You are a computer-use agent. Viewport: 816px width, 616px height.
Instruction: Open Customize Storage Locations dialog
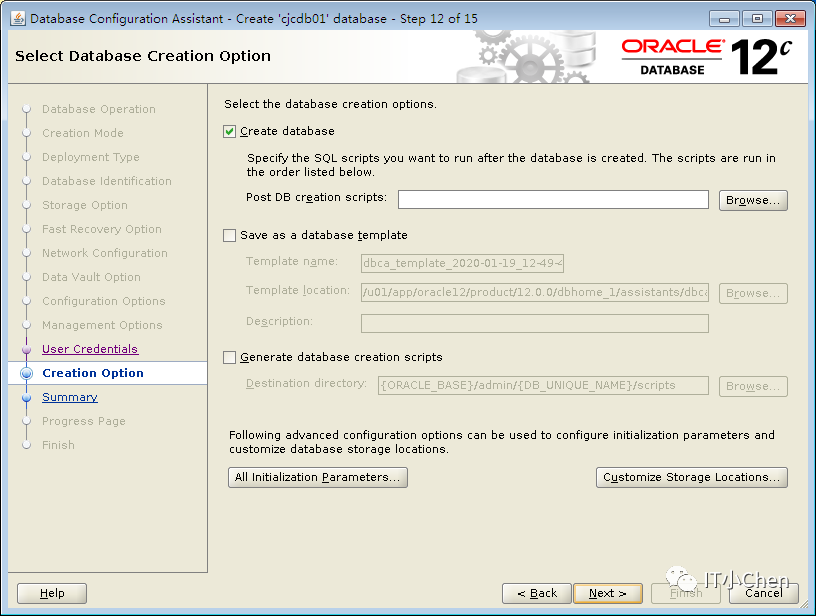click(x=692, y=477)
